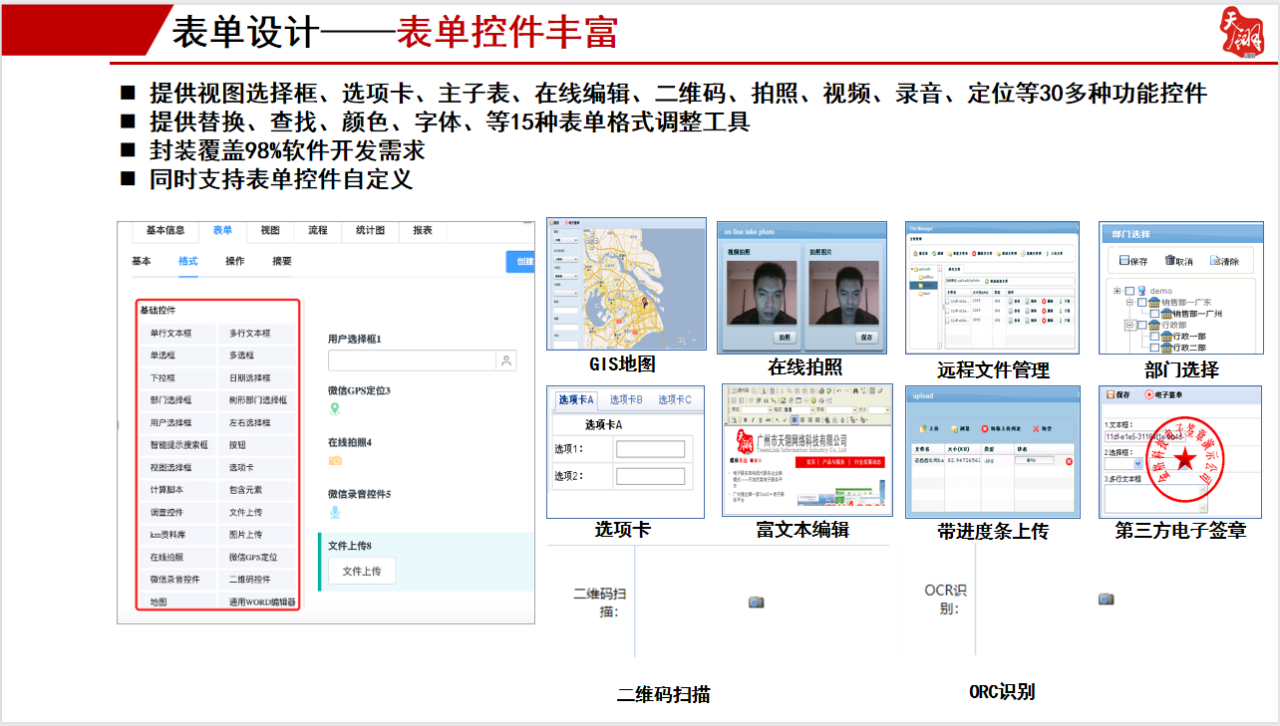Screen dimensions: 1280x726
Task: Click the 0% progress bar in the upload list
Action: tap(1037, 462)
